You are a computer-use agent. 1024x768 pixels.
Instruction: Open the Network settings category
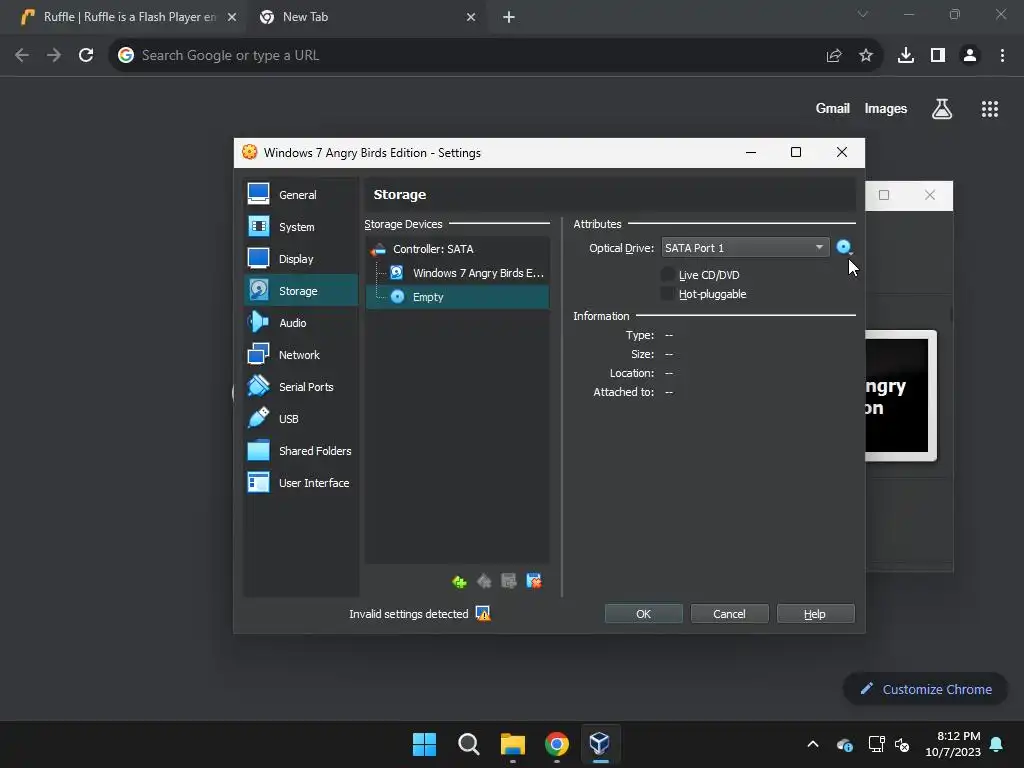point(300,355)
